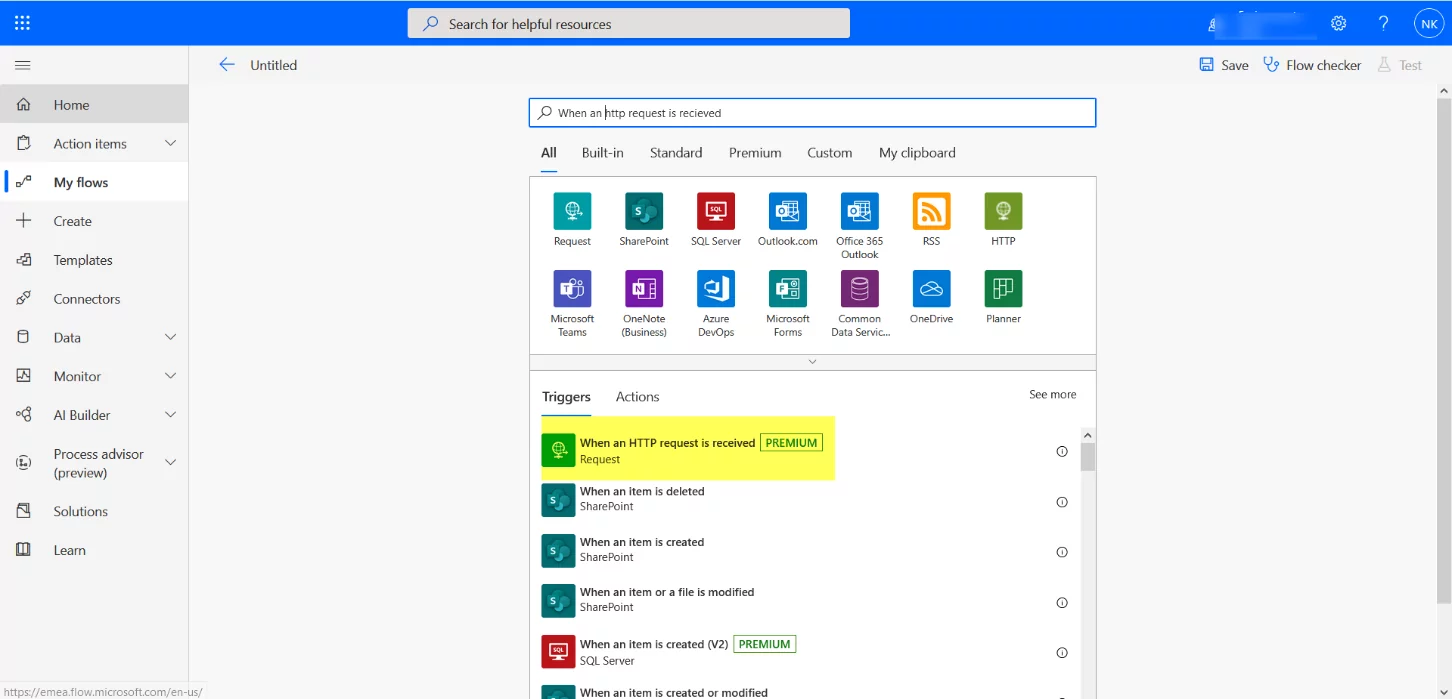Select the Microsoft Teams connector icon
This screenshot has height=699, width=1452.
(x=572, y=289)
